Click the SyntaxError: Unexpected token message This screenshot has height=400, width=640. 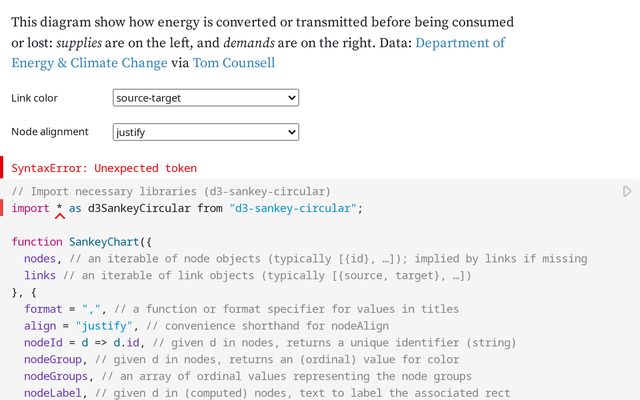click(104, 168)
